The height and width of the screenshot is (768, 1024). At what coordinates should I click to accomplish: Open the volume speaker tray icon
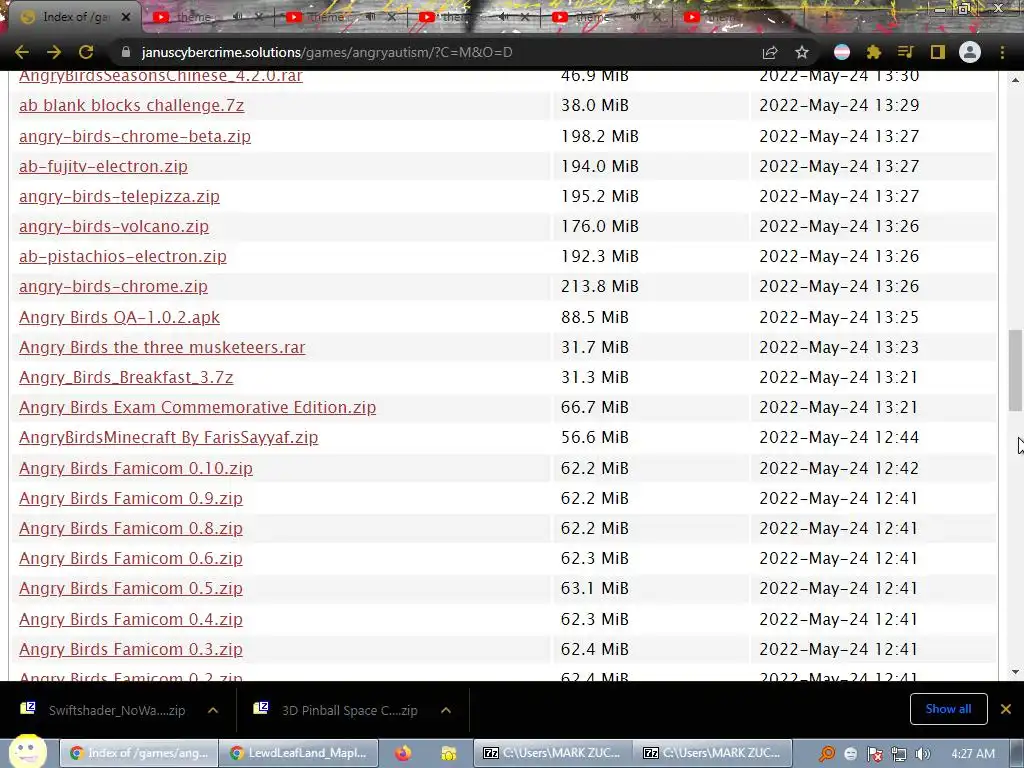coord(923,754)
